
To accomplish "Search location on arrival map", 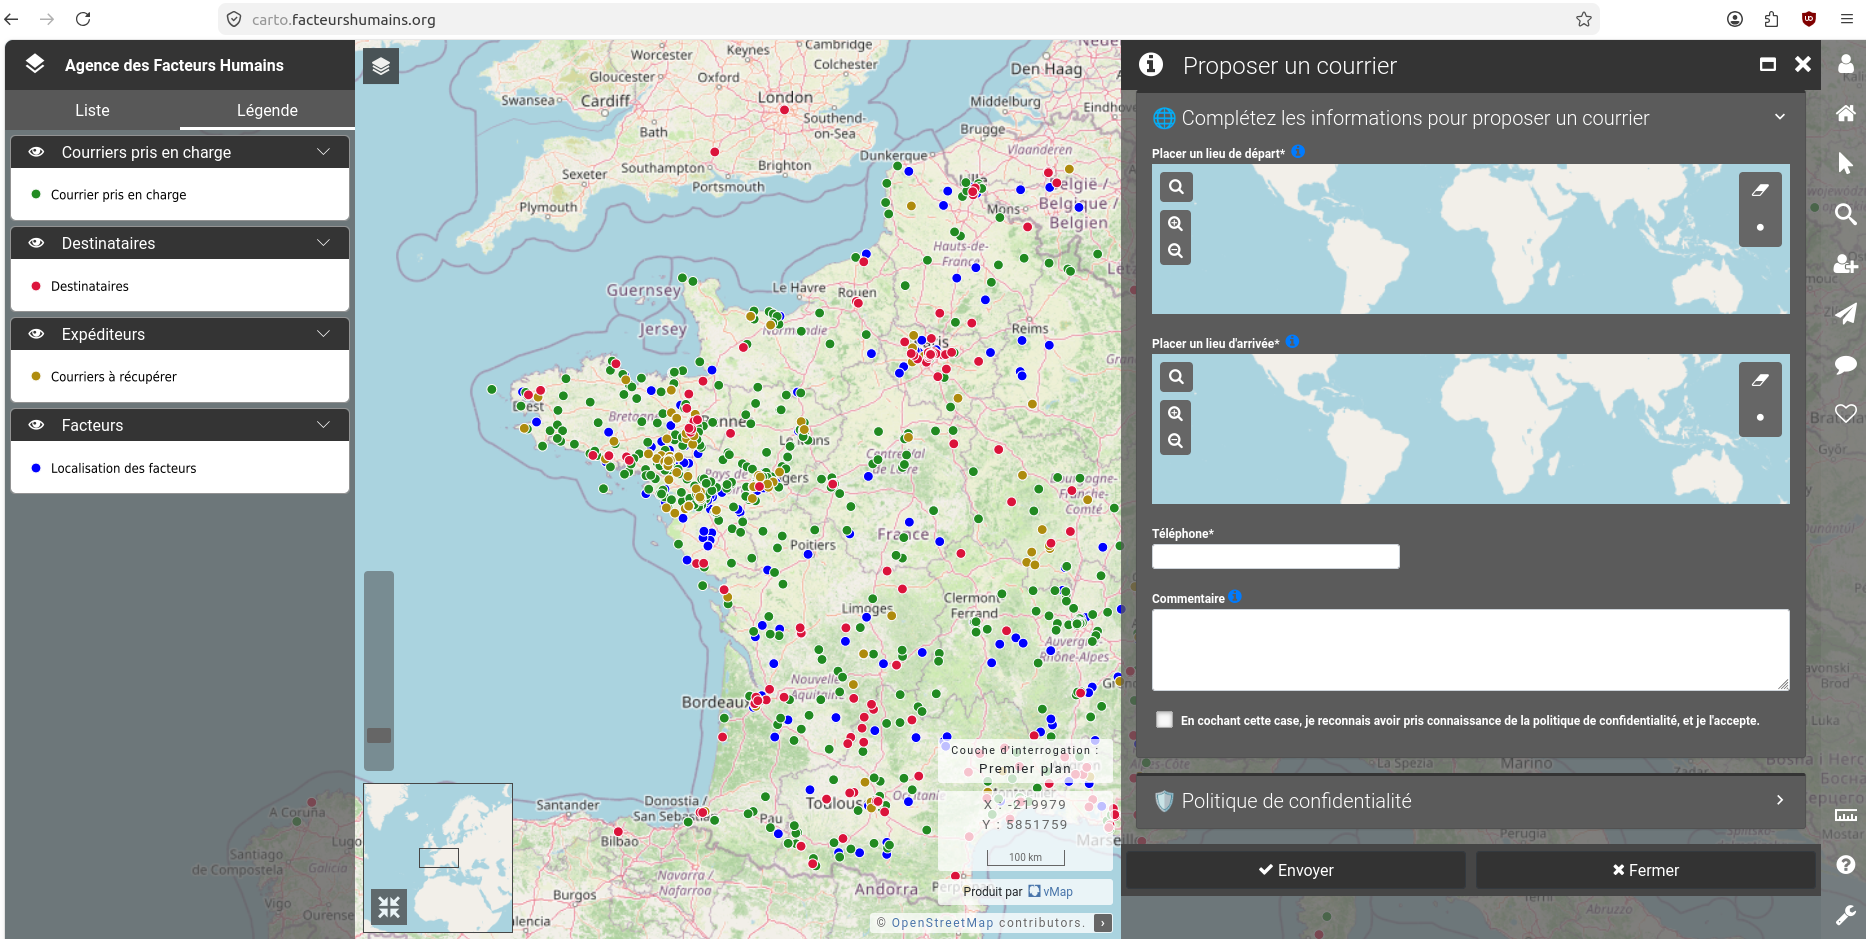I will pos(1176,377).
